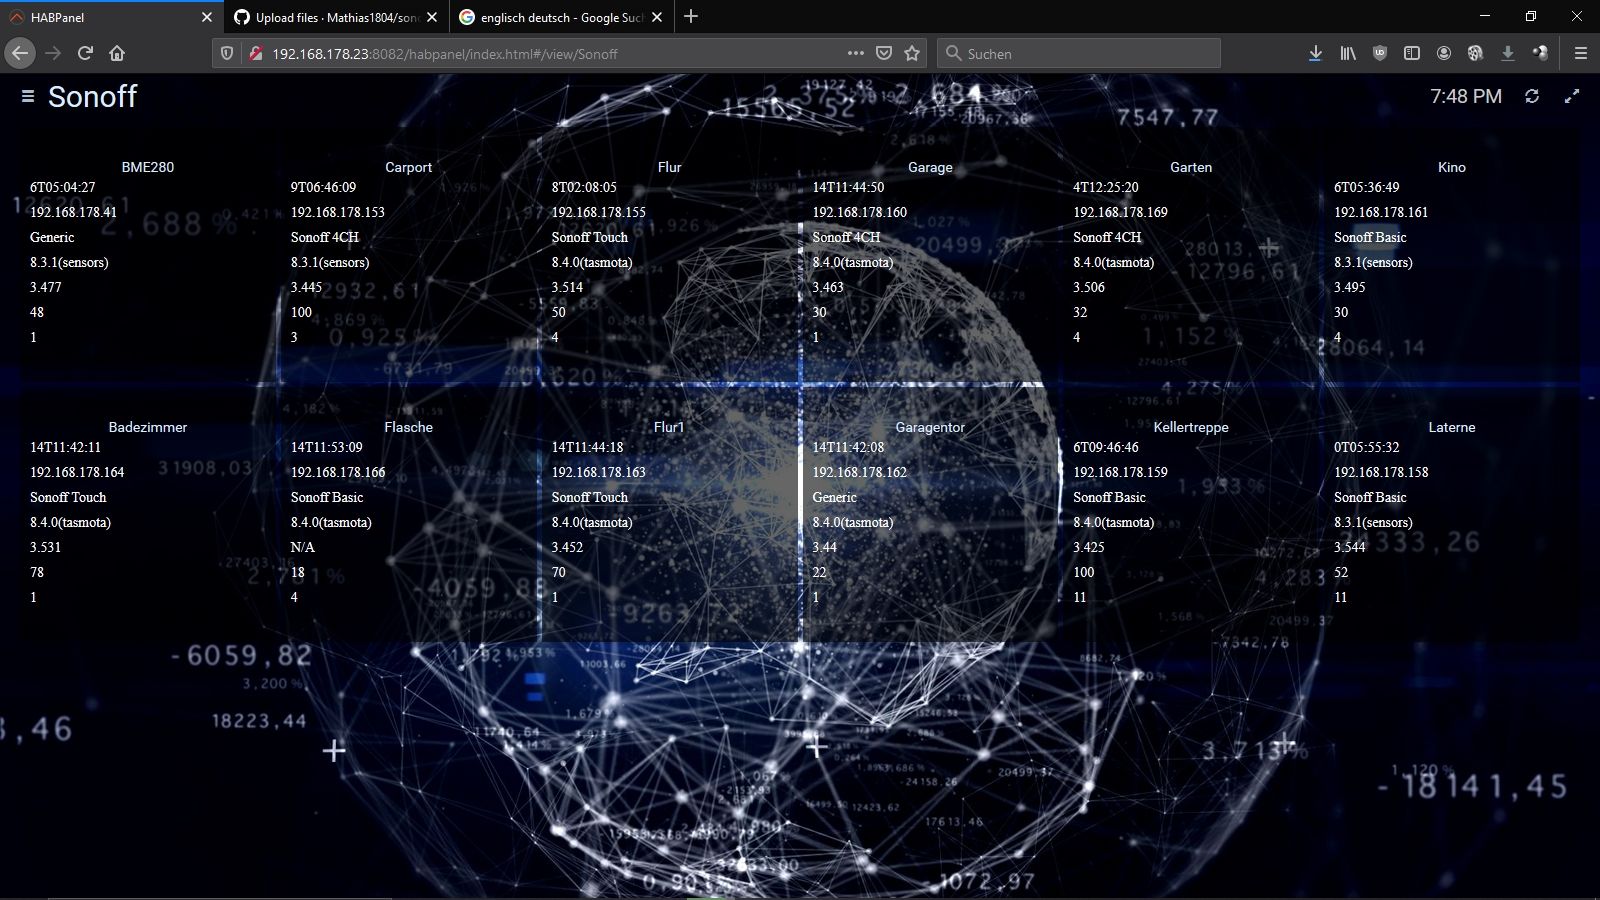Toggle HABPanel fullscreen with the arrows icon
The image size is (1600, 900).
tap(1572, 96)
